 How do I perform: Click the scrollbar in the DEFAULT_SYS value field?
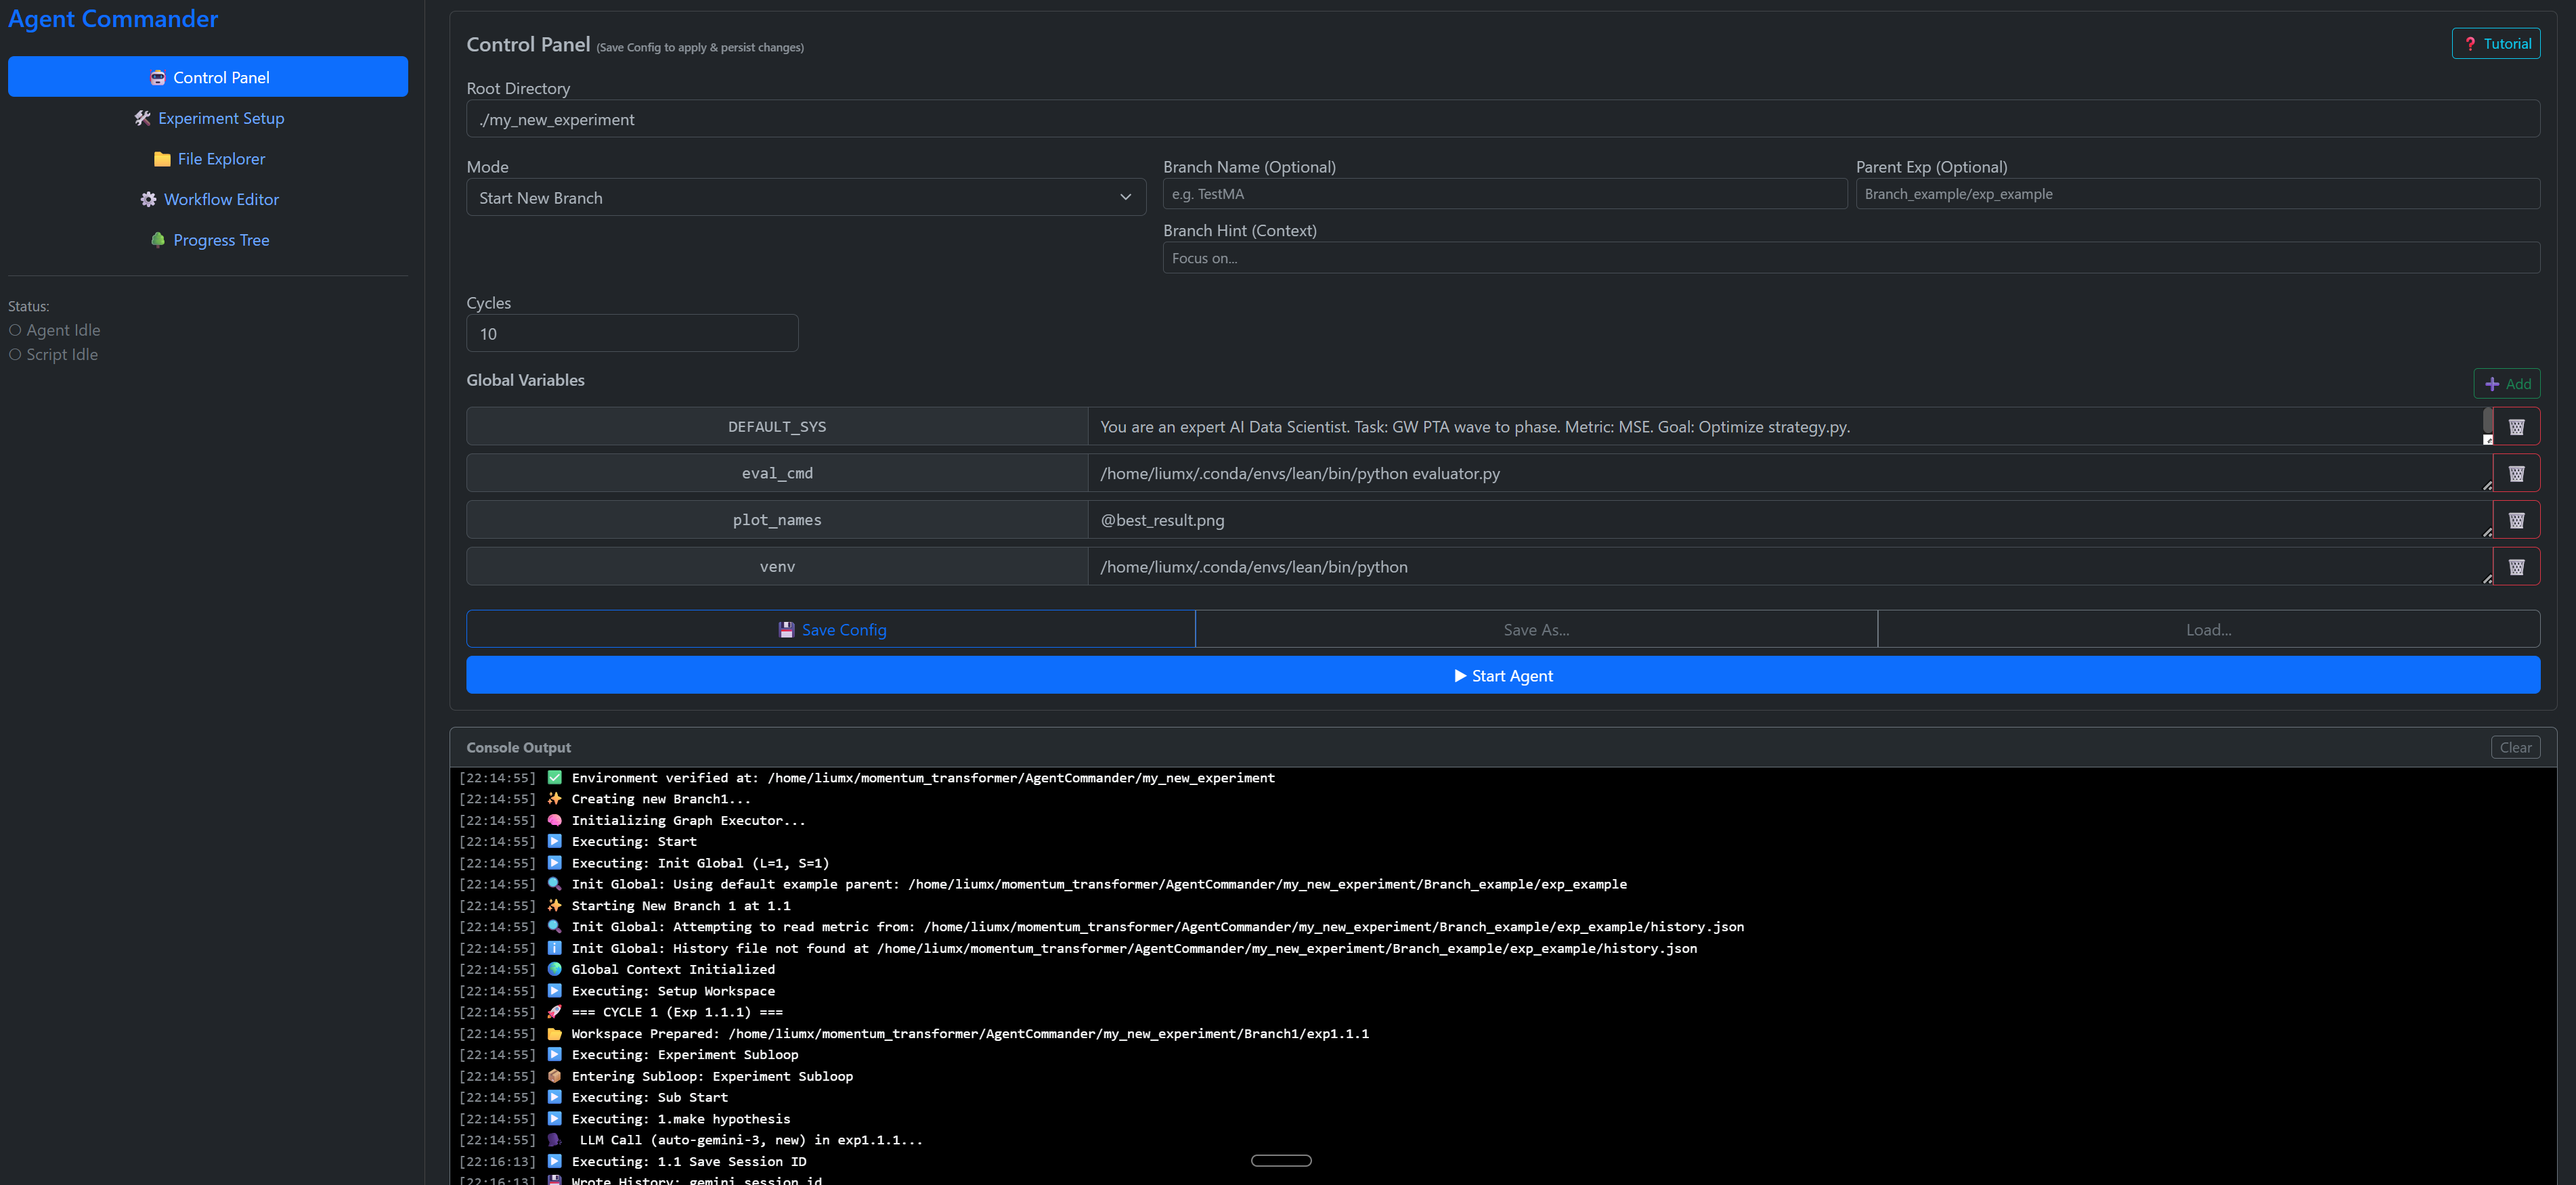[x=2487, y=420]
